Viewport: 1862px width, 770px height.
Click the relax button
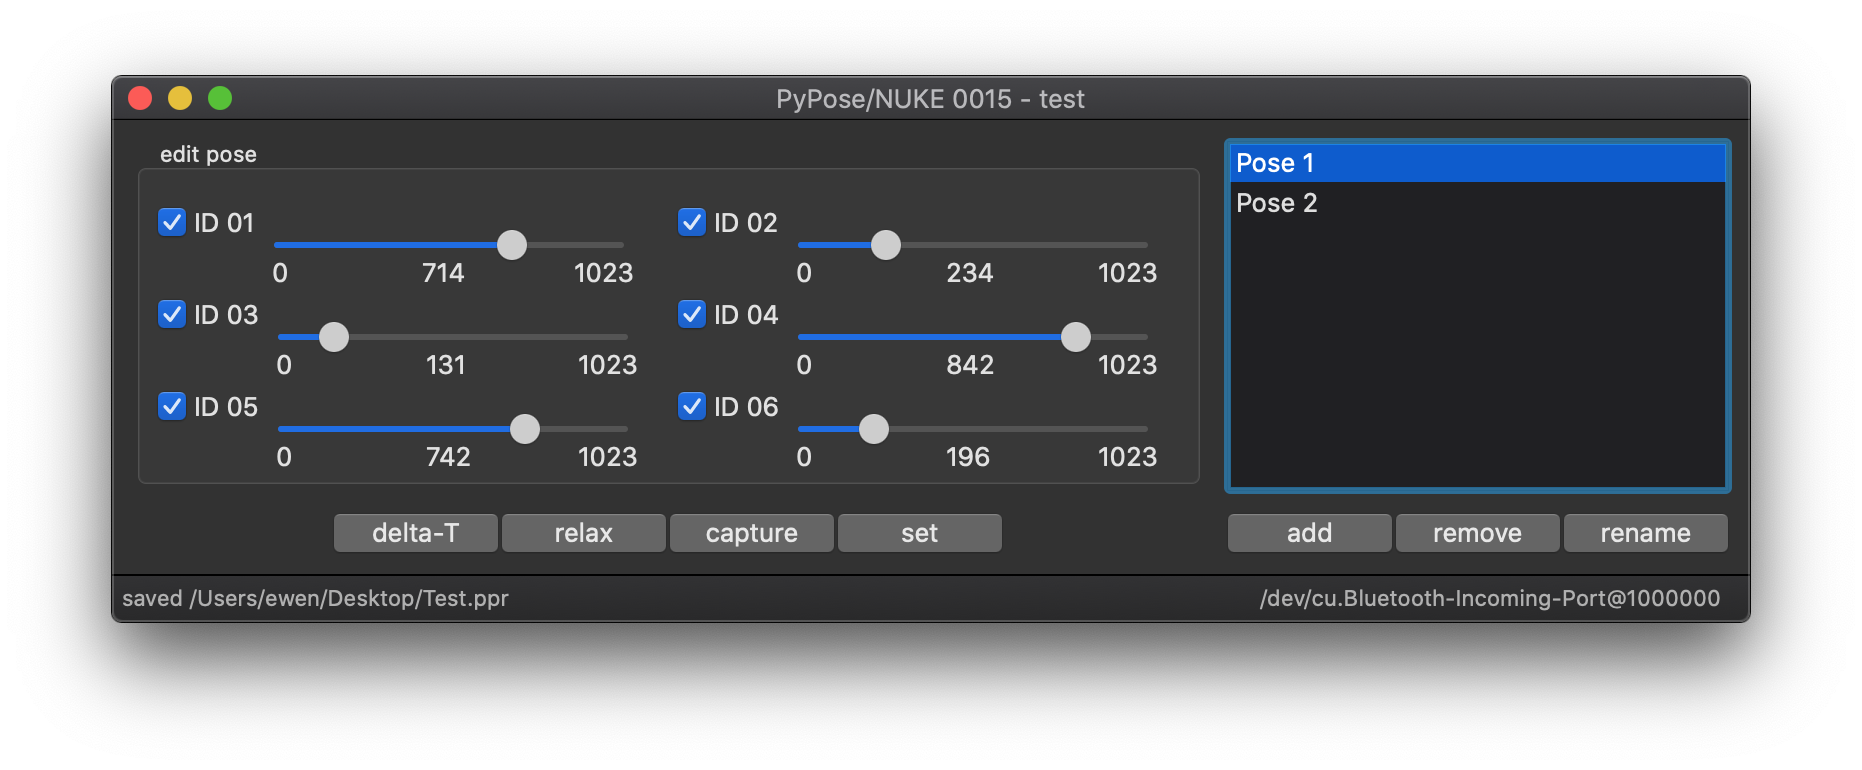coord(584,533)
